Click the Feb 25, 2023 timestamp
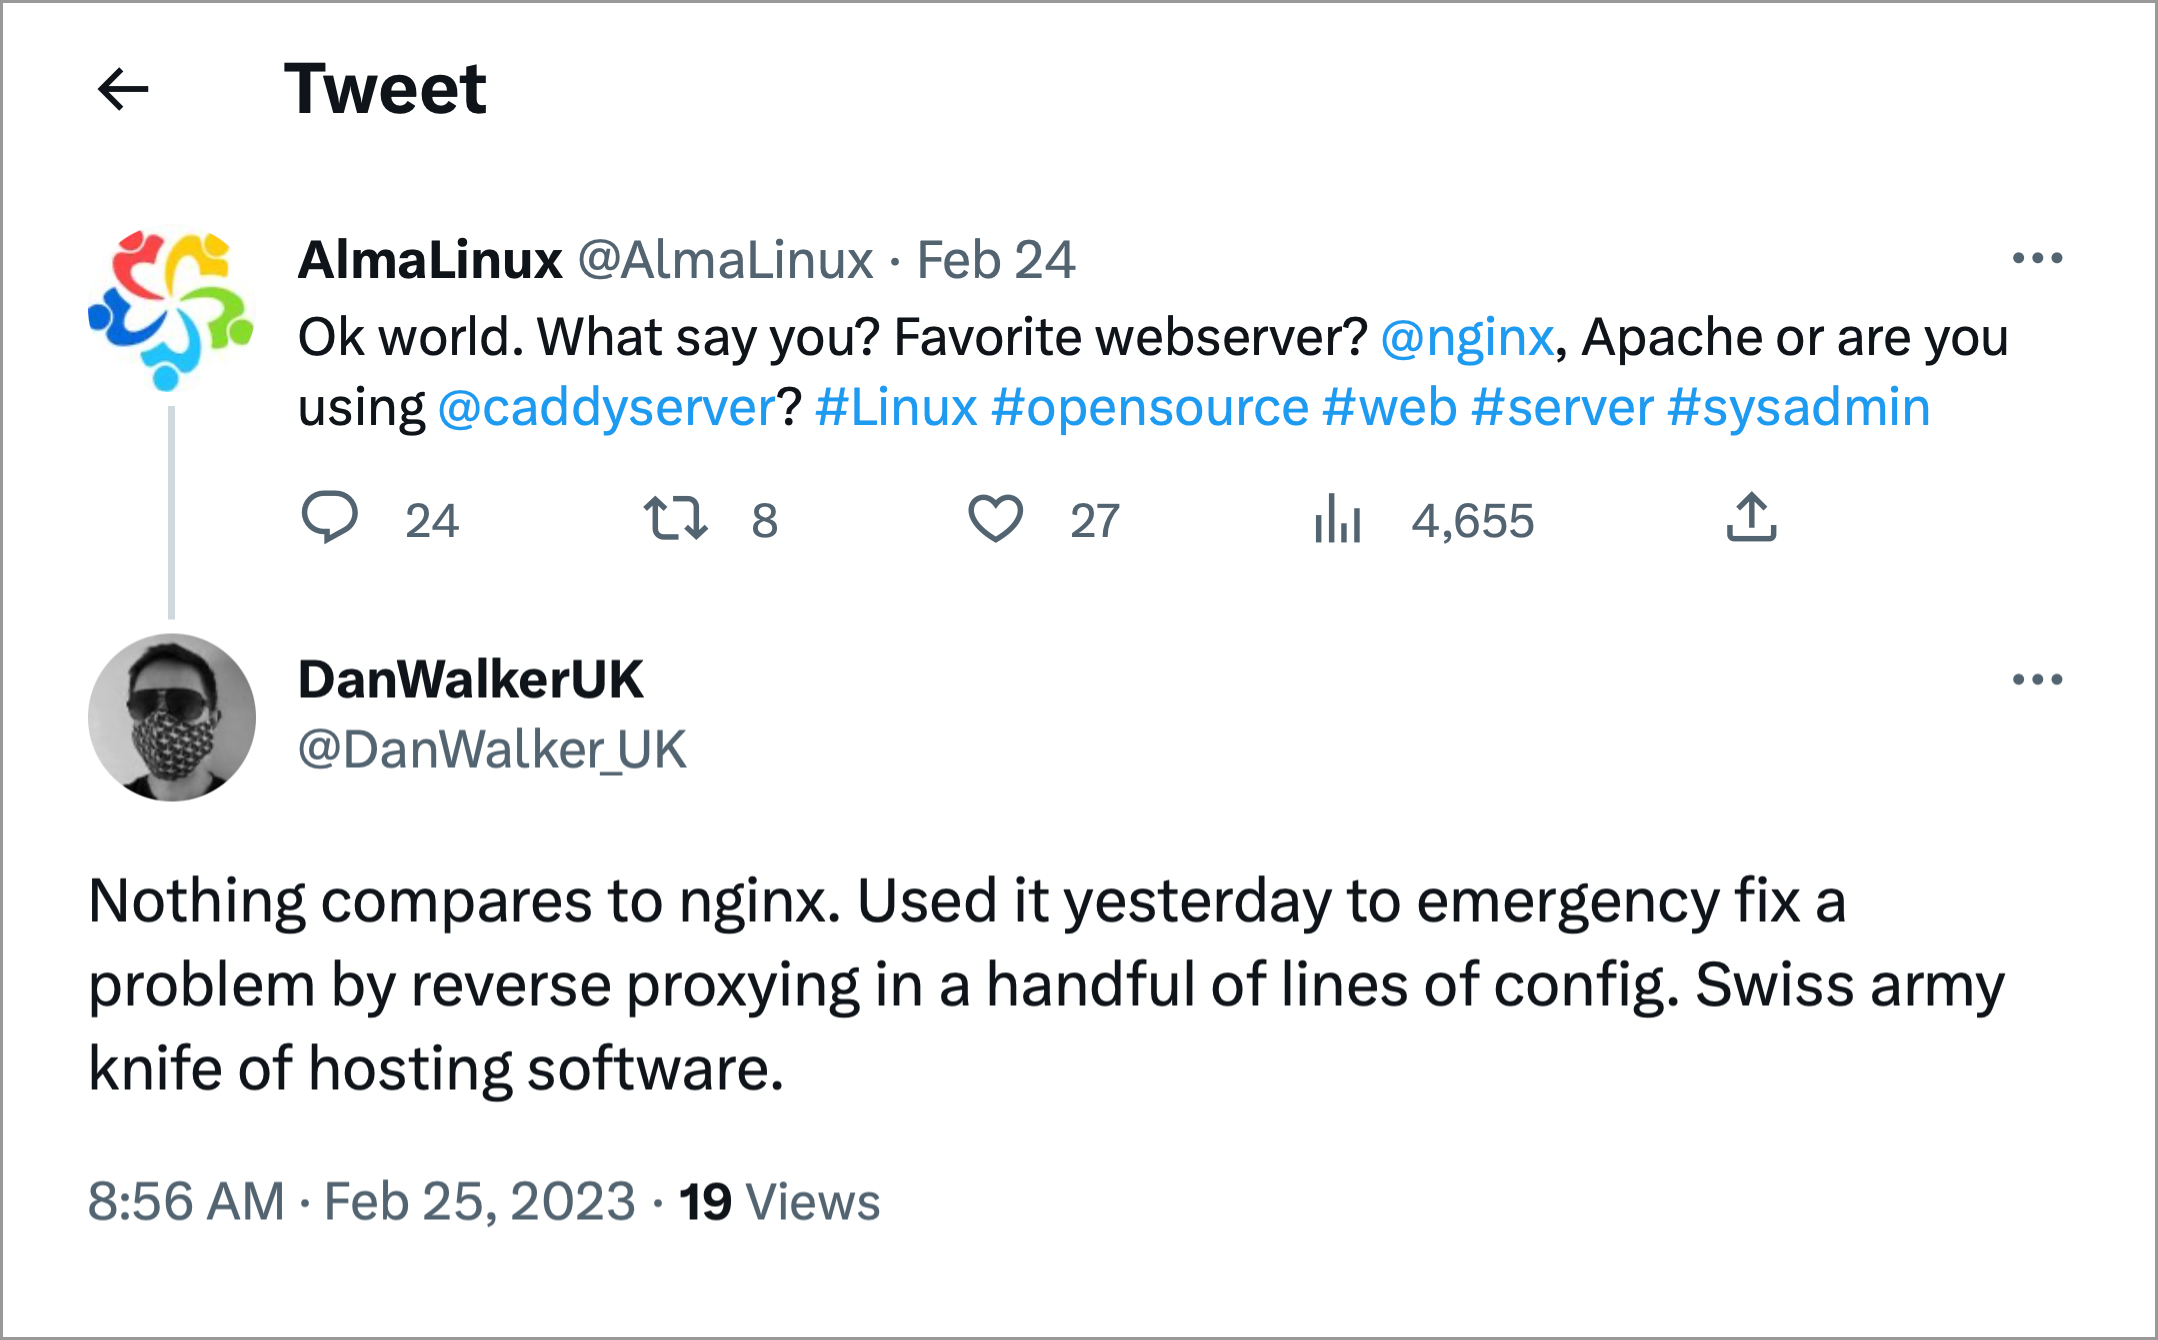 (480, 1201)
